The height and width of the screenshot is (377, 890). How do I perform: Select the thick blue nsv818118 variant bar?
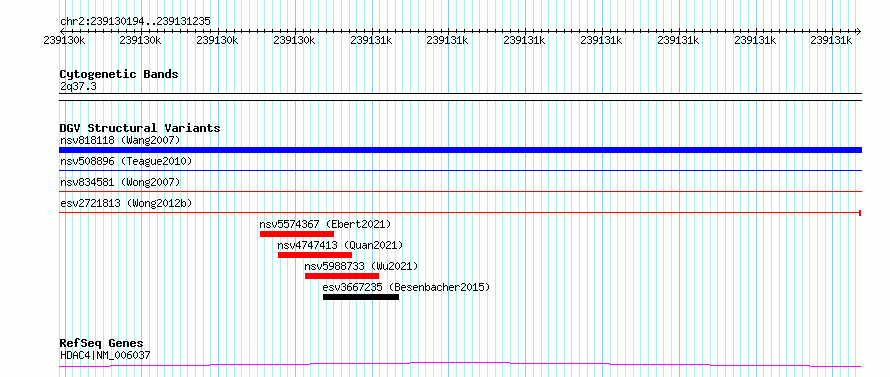coord(460,150)
